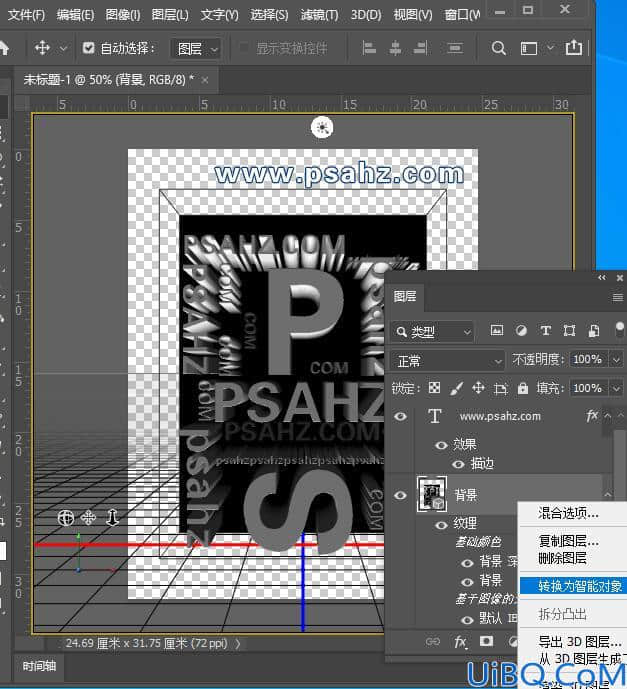Open the 选择(S) menu
Screen dimensions: 627x689
point(269,15)
